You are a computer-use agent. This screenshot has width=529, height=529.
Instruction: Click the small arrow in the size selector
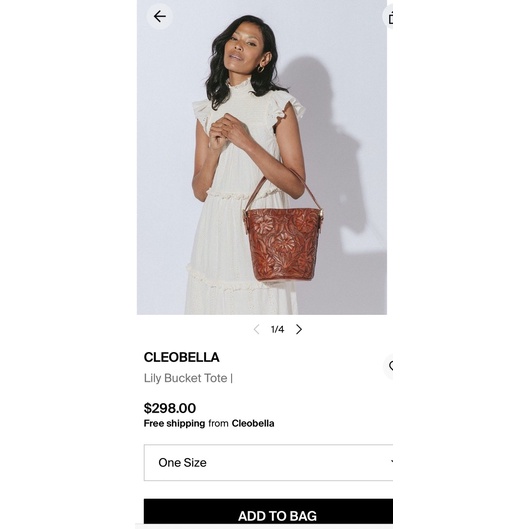coord(391,461)
